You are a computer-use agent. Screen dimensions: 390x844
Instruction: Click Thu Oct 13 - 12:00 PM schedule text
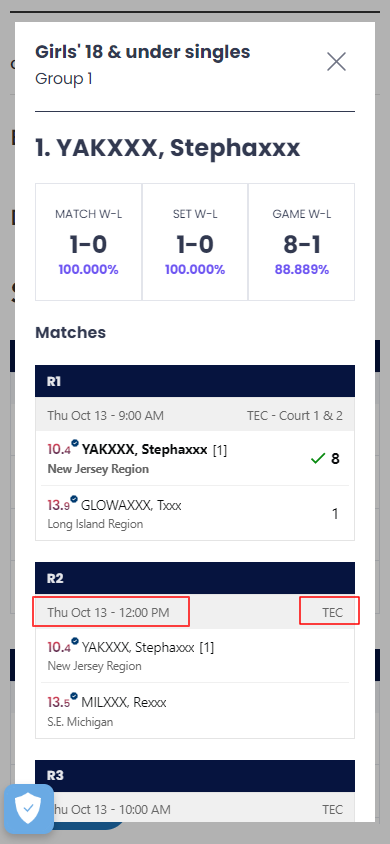click(108, 613)
